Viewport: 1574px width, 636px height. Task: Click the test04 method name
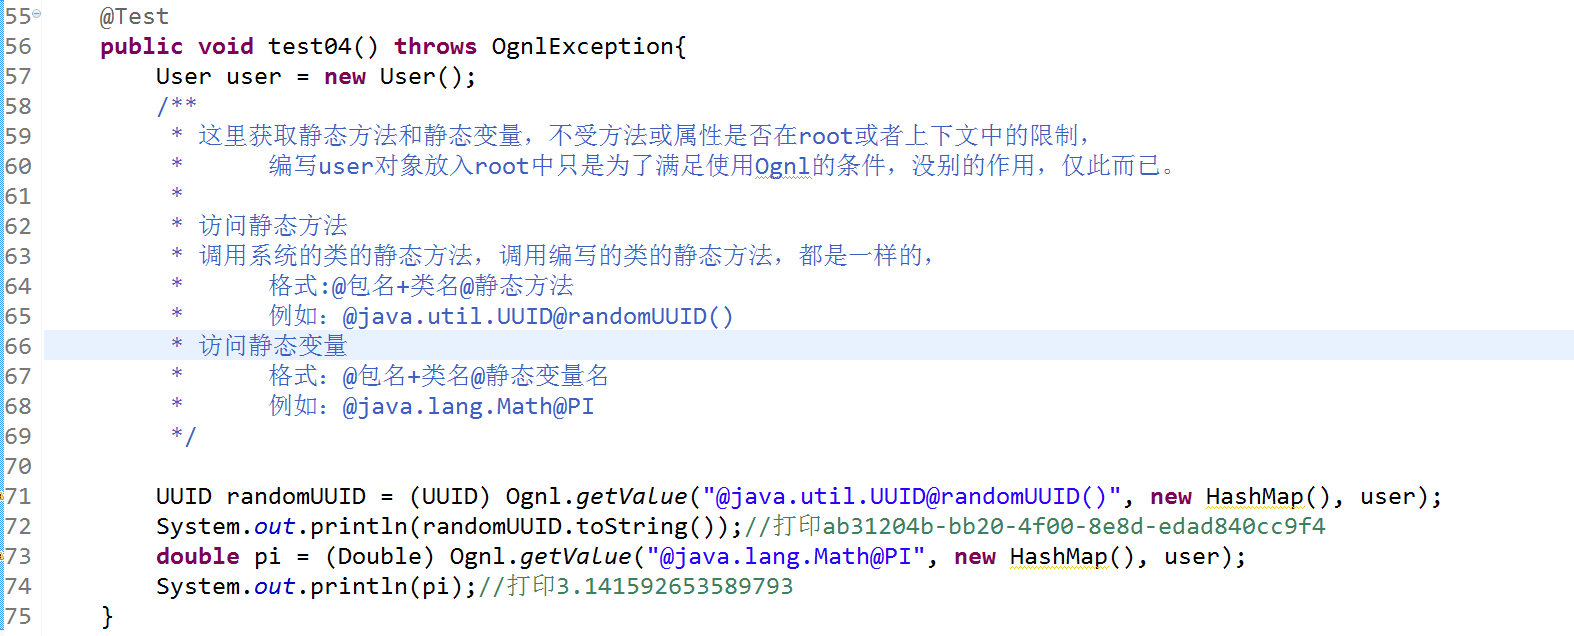click(309, 47)
